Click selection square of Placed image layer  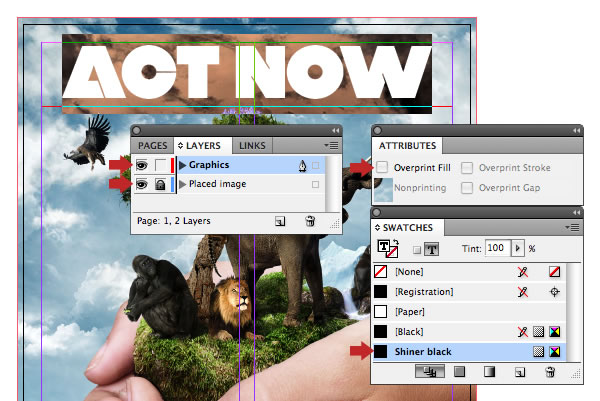[x=315, y=184]
